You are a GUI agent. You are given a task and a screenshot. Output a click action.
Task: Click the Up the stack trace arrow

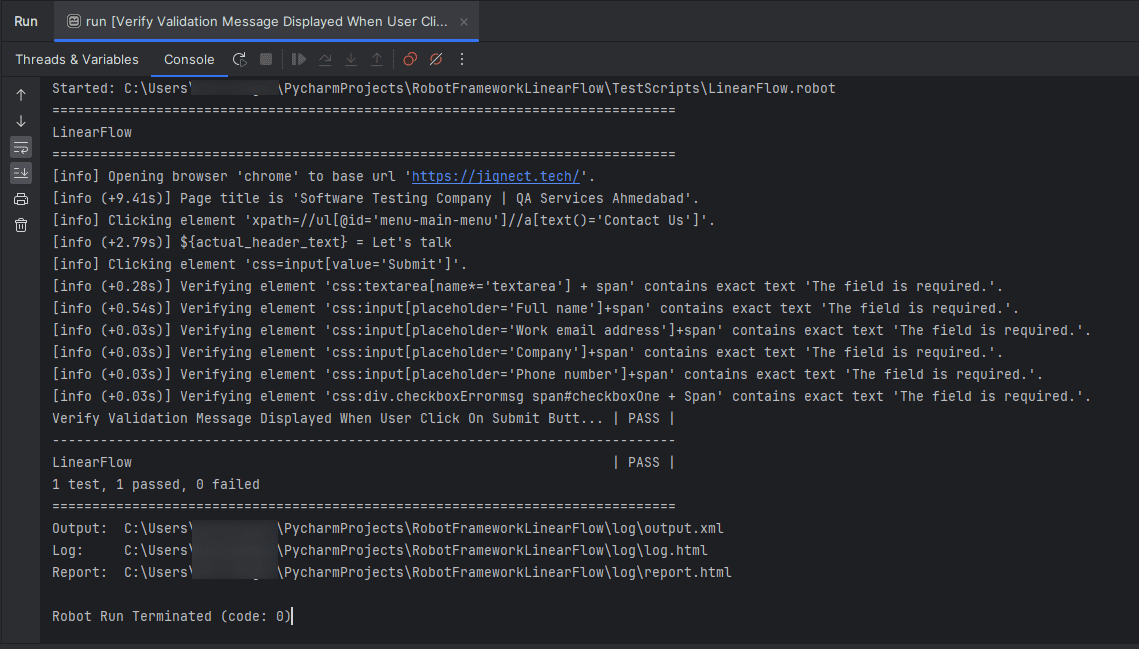pos(21,95)
